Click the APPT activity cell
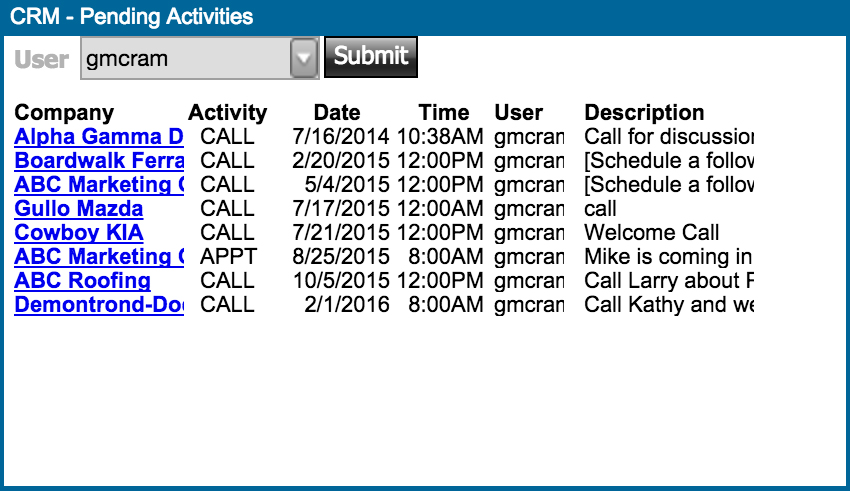This screenshot has height=491, width=850. coord(228,257)
